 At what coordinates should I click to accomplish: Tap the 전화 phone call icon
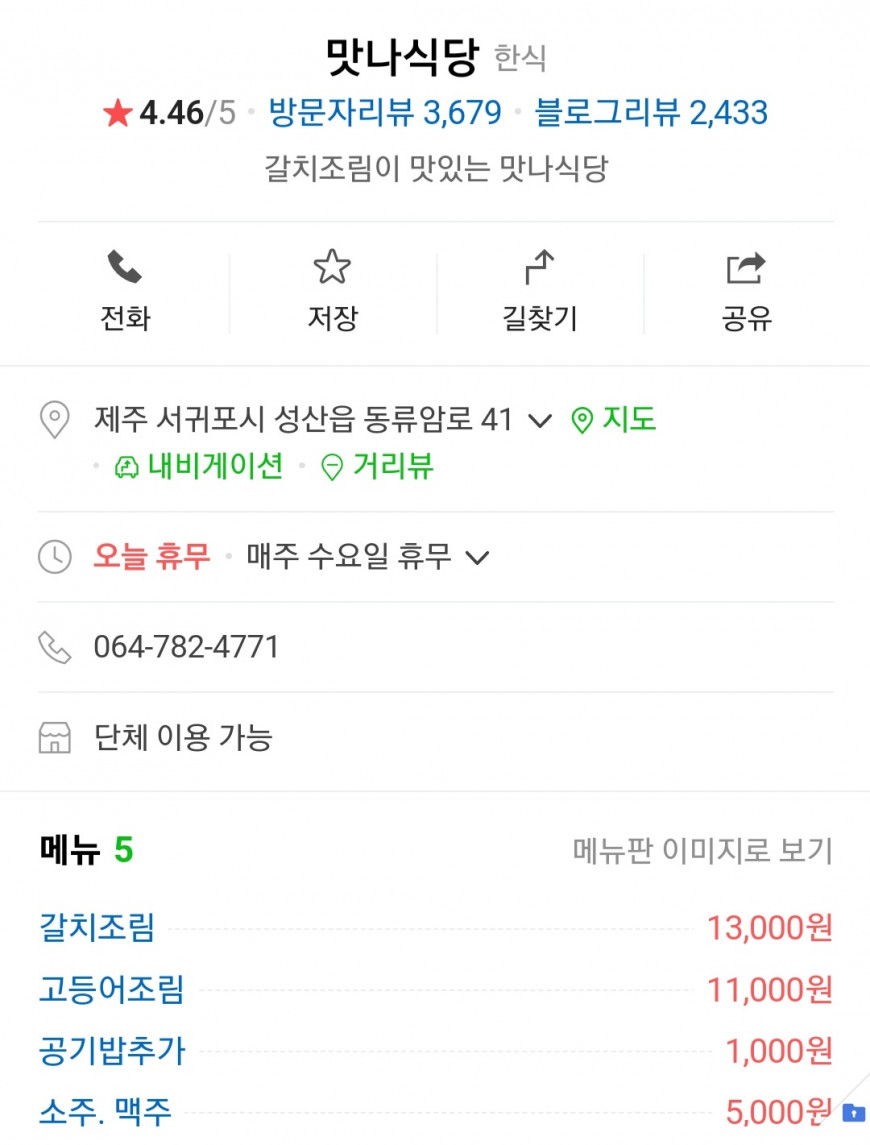coord(124,267)
